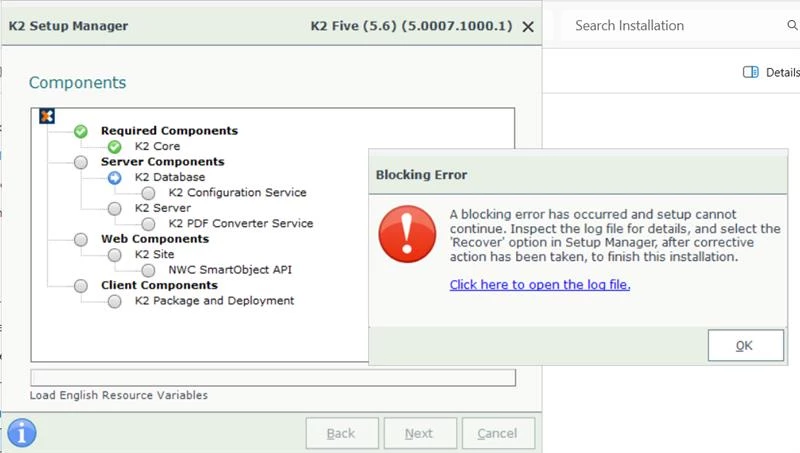Image resolution: width=800 pixels, height=453 pixels.
Task: Select the 'Client Components' tree label
Action: click(159, 285)
